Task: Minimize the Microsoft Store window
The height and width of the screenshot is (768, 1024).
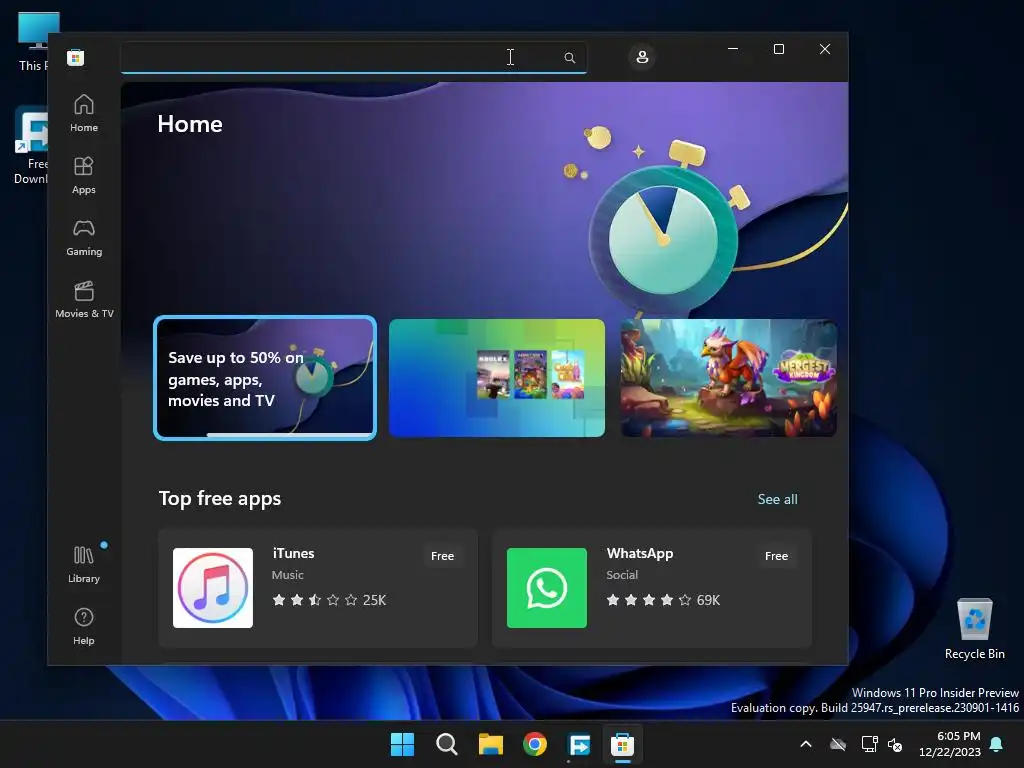Action: [x=733, y=49]
